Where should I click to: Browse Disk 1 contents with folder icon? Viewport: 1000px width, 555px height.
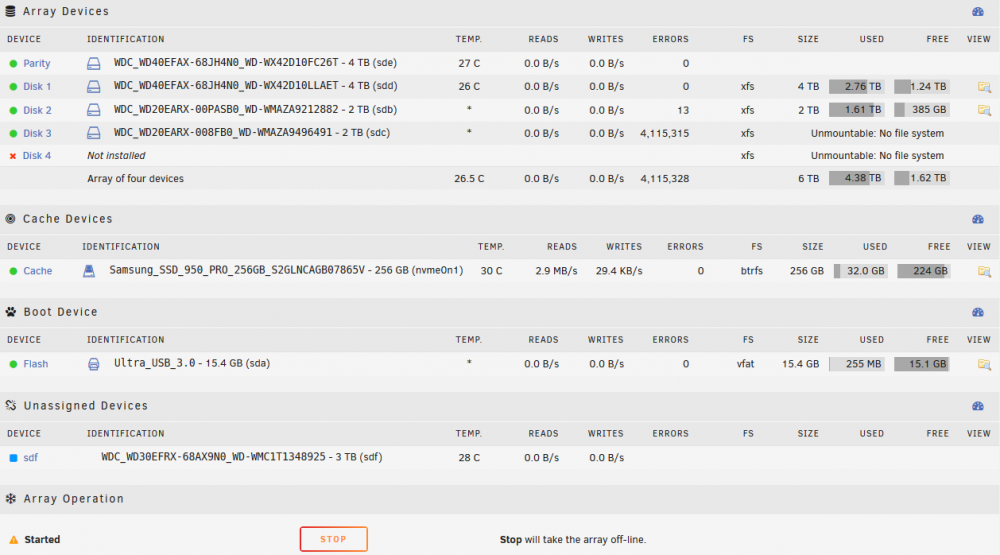pyautogui.click(x=984, y=87)
